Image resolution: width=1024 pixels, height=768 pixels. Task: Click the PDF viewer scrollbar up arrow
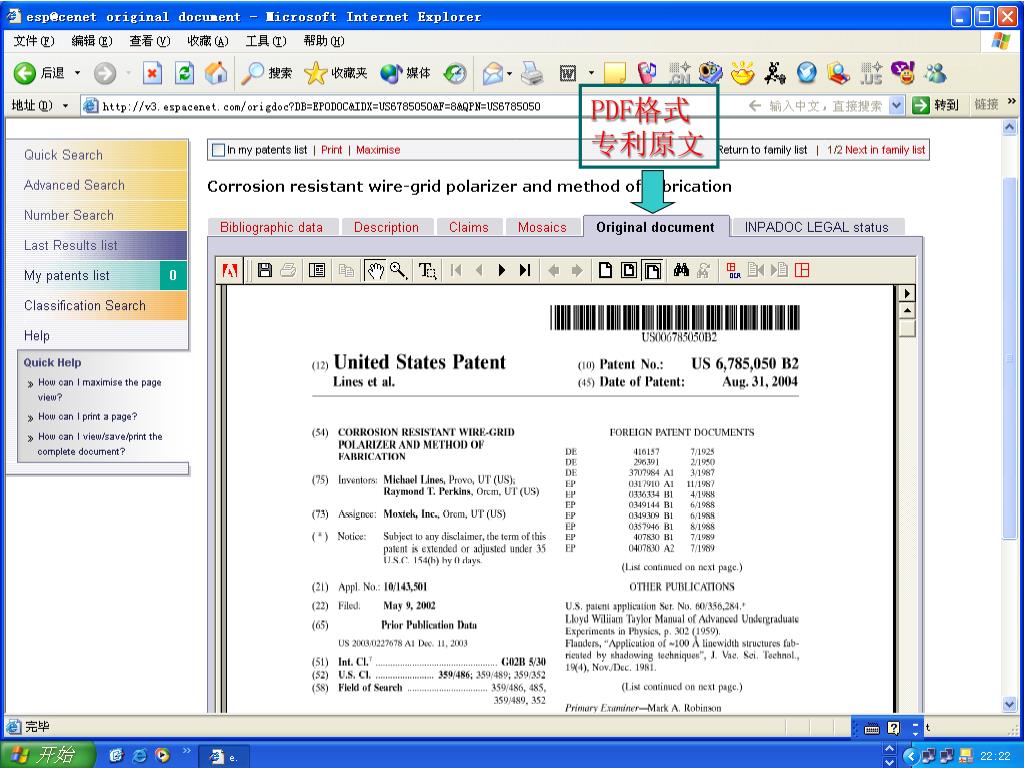point(906,310)
